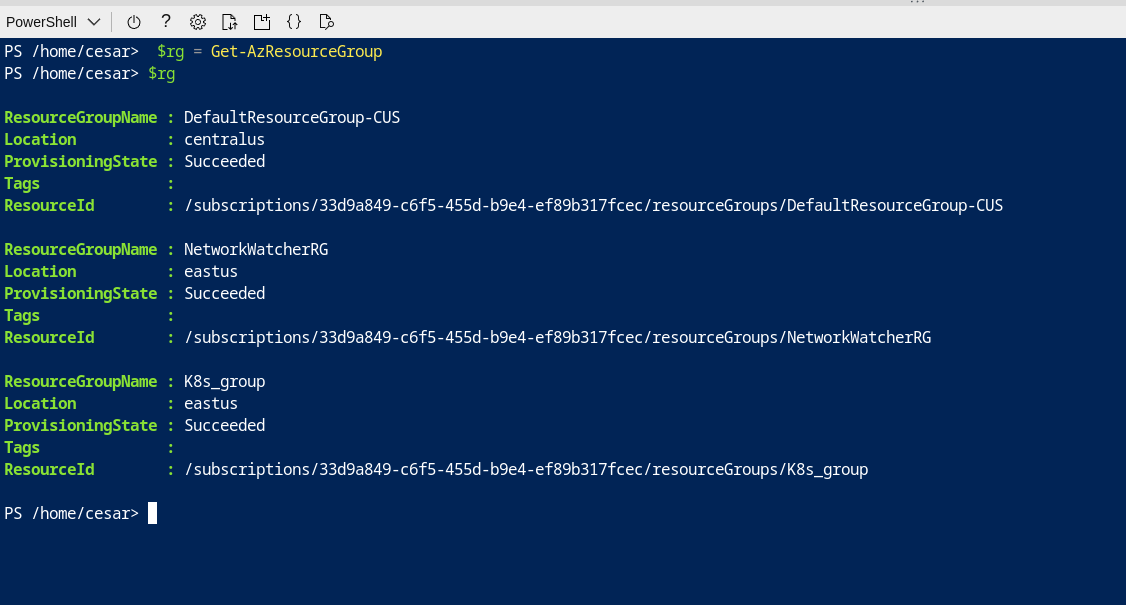This screenshot has width=1126, height=605.
Task: Open the editor with curly braces icon
Action: [294, 22]
